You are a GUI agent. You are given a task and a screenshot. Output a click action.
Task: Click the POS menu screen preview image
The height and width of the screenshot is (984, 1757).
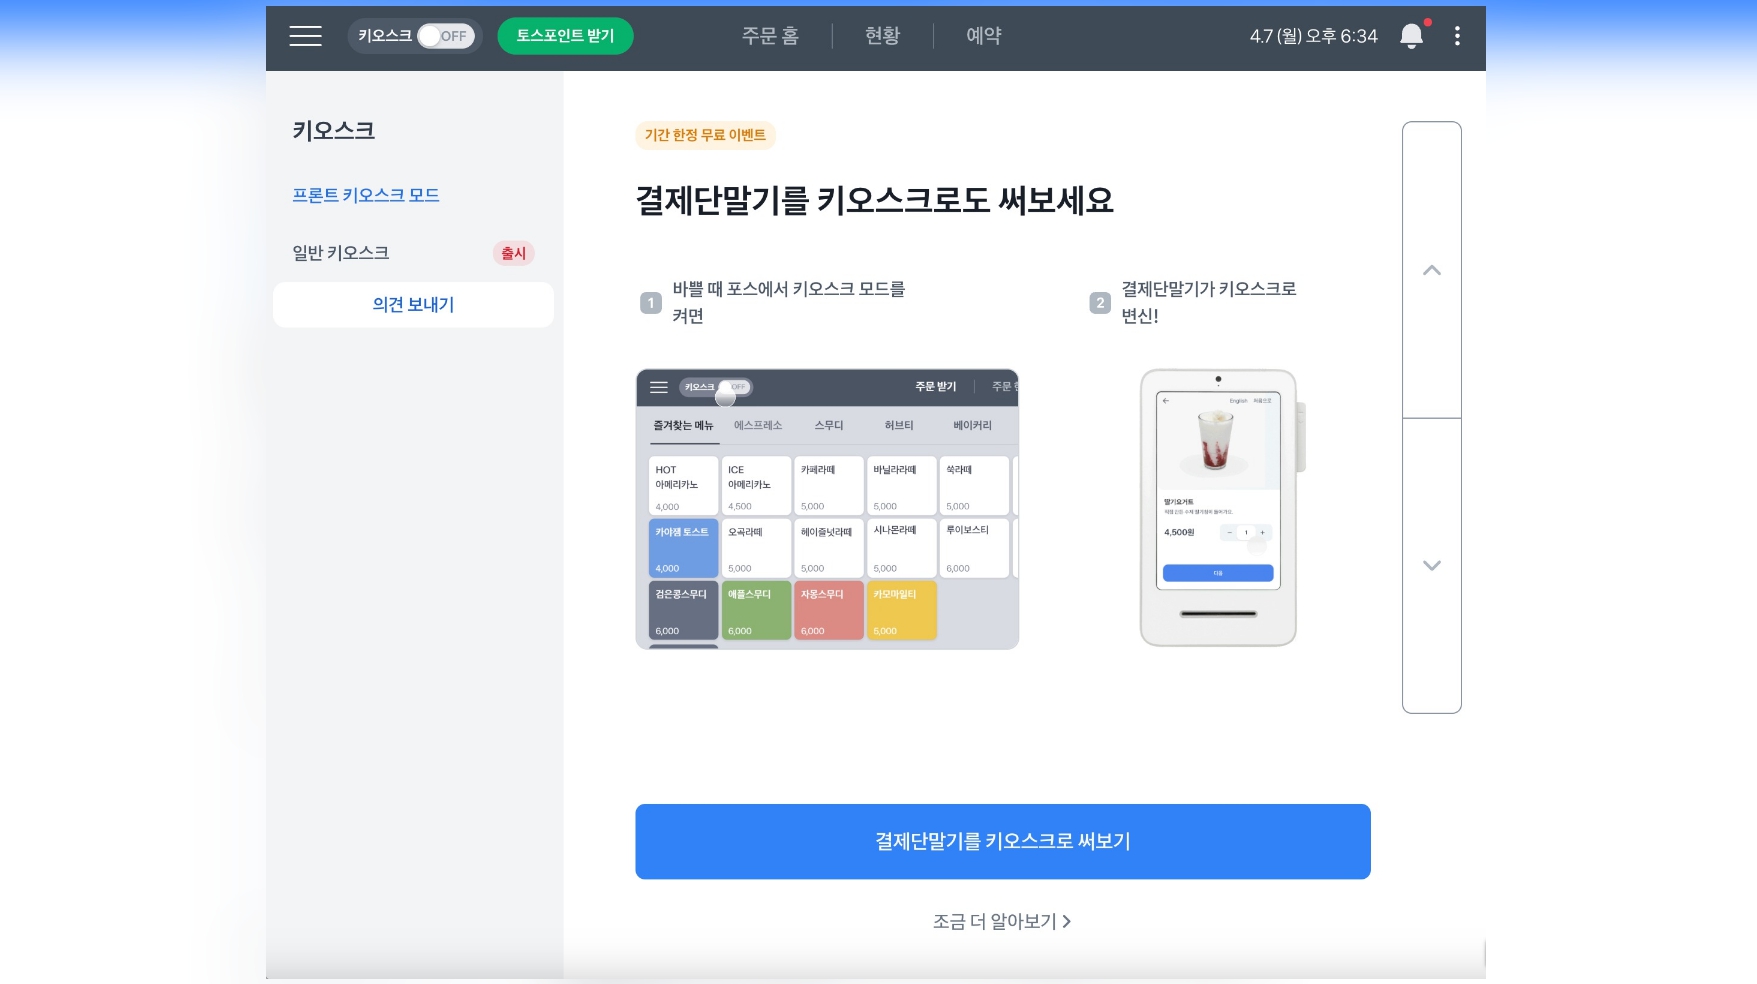pos(827,509)
